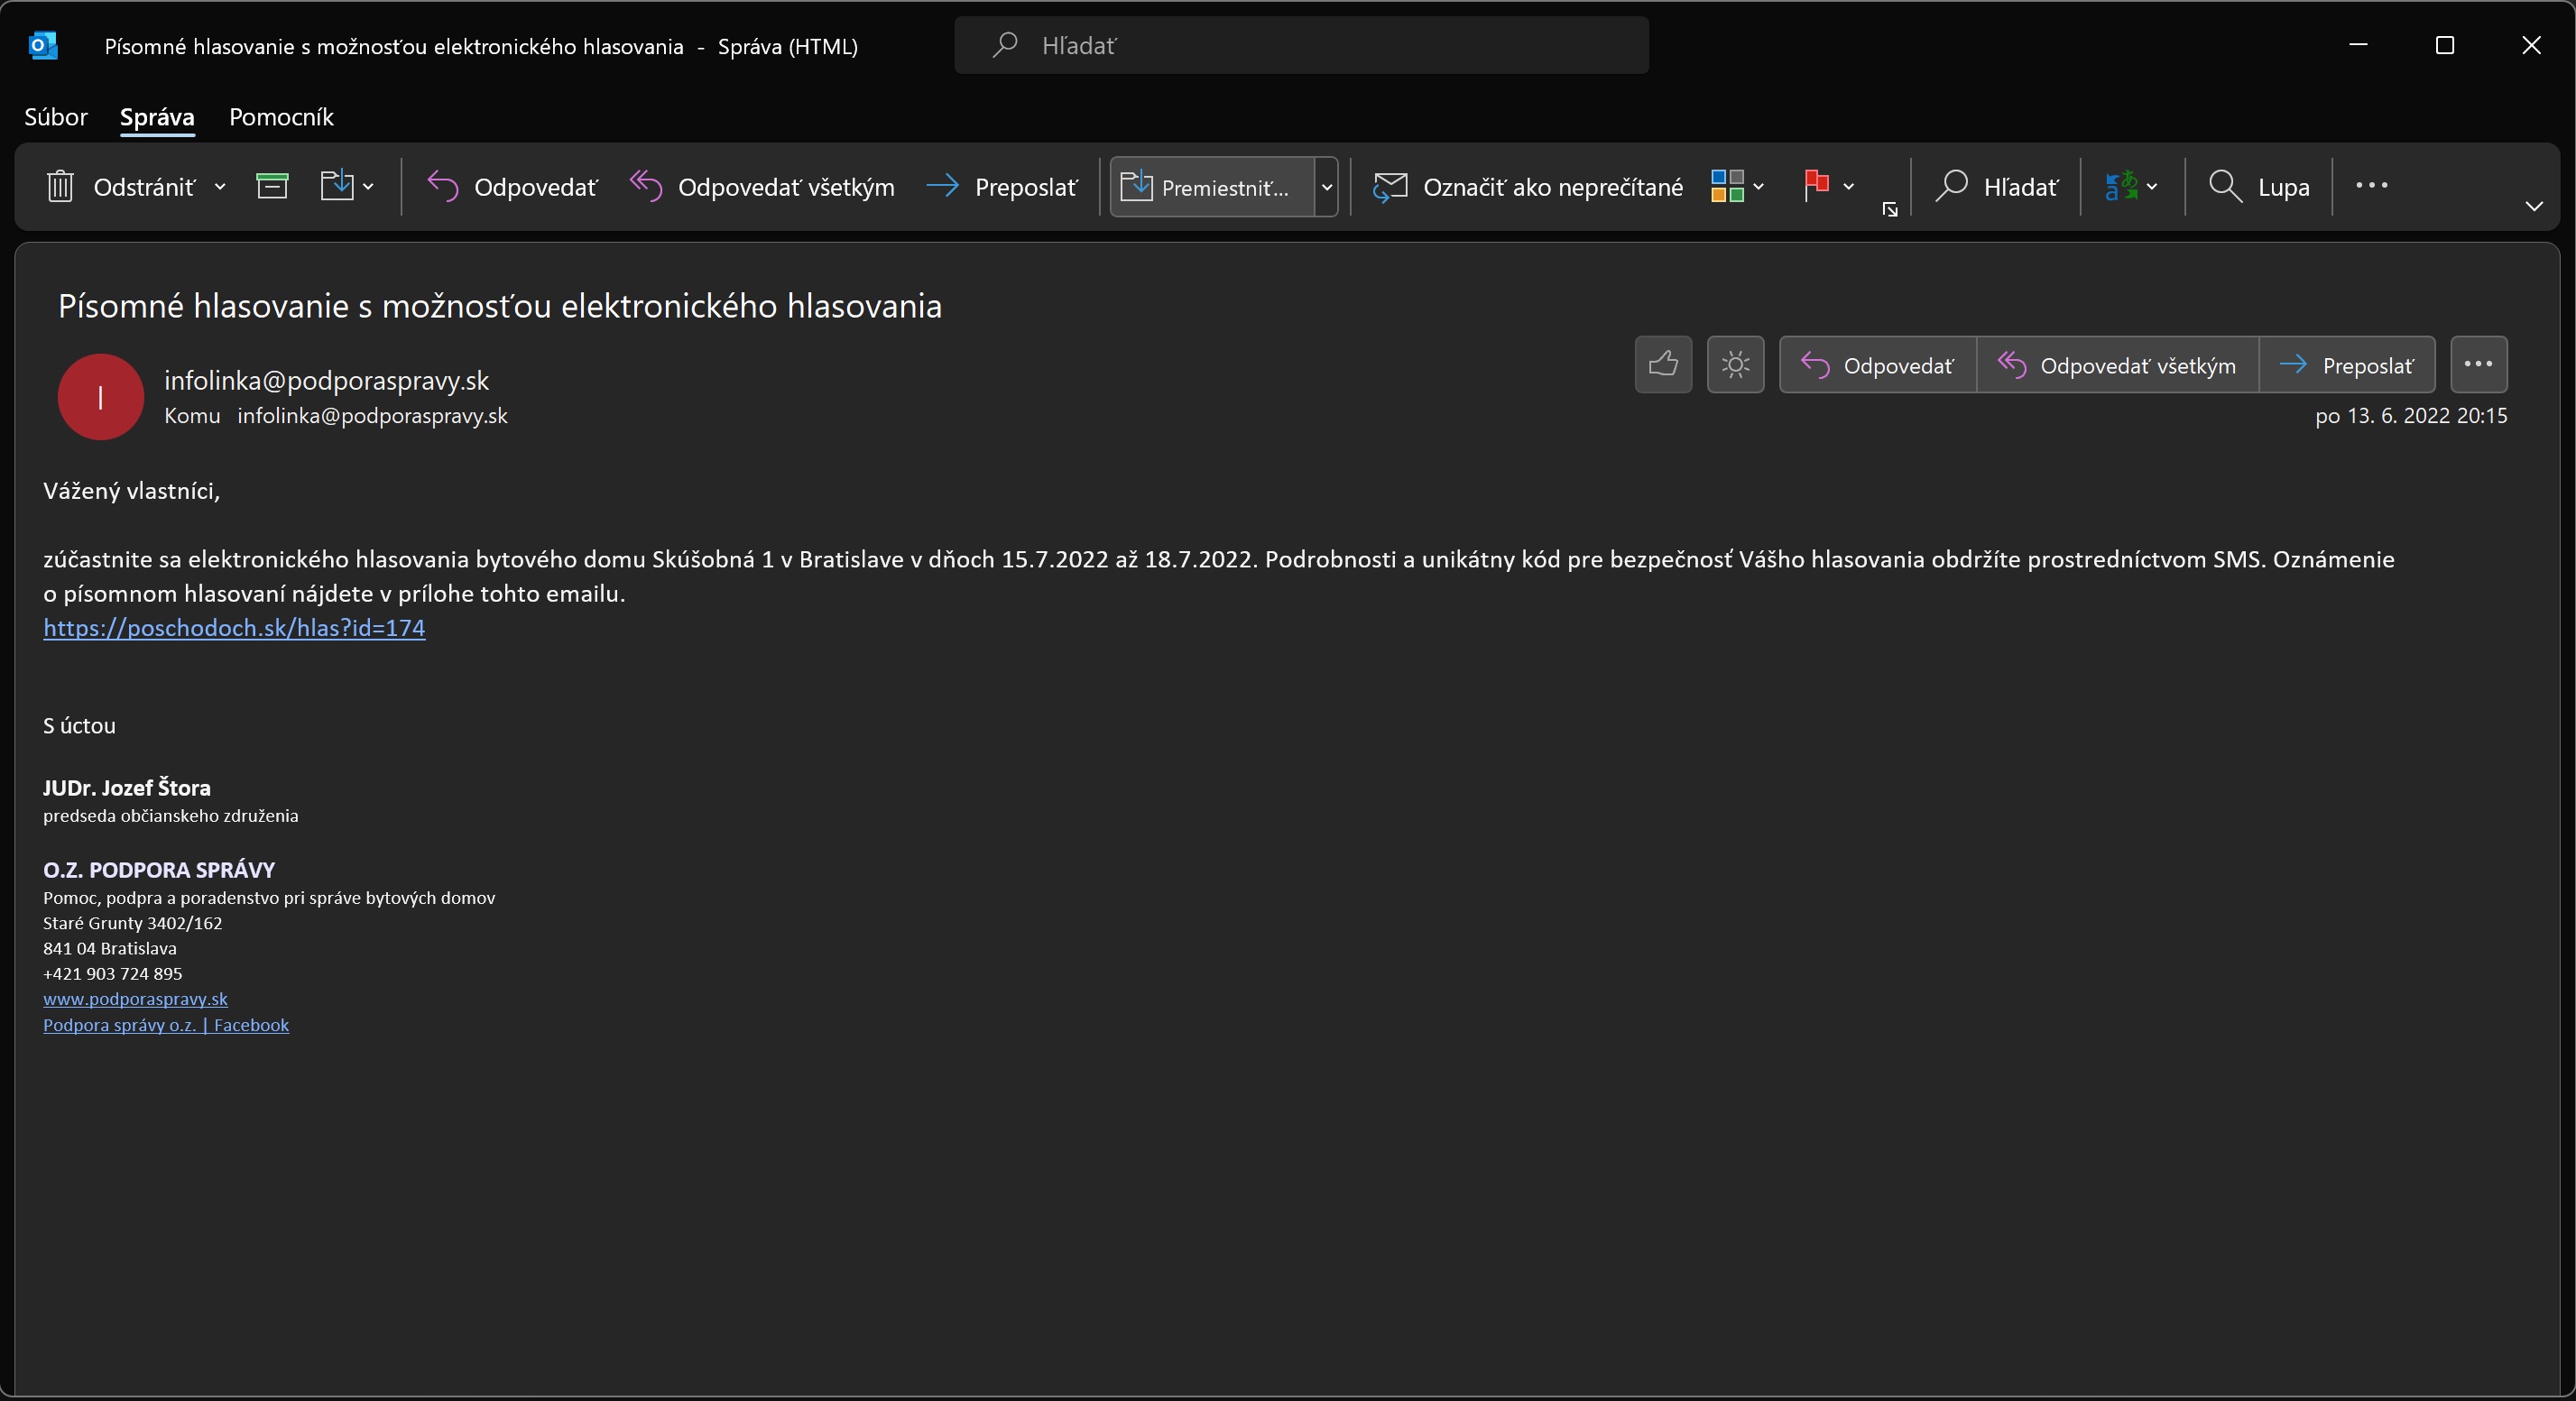Click the Premiestniť quick step button
Image resolution: width=2576 pixels, height=1401 pixels.
tap(1212, 187)
